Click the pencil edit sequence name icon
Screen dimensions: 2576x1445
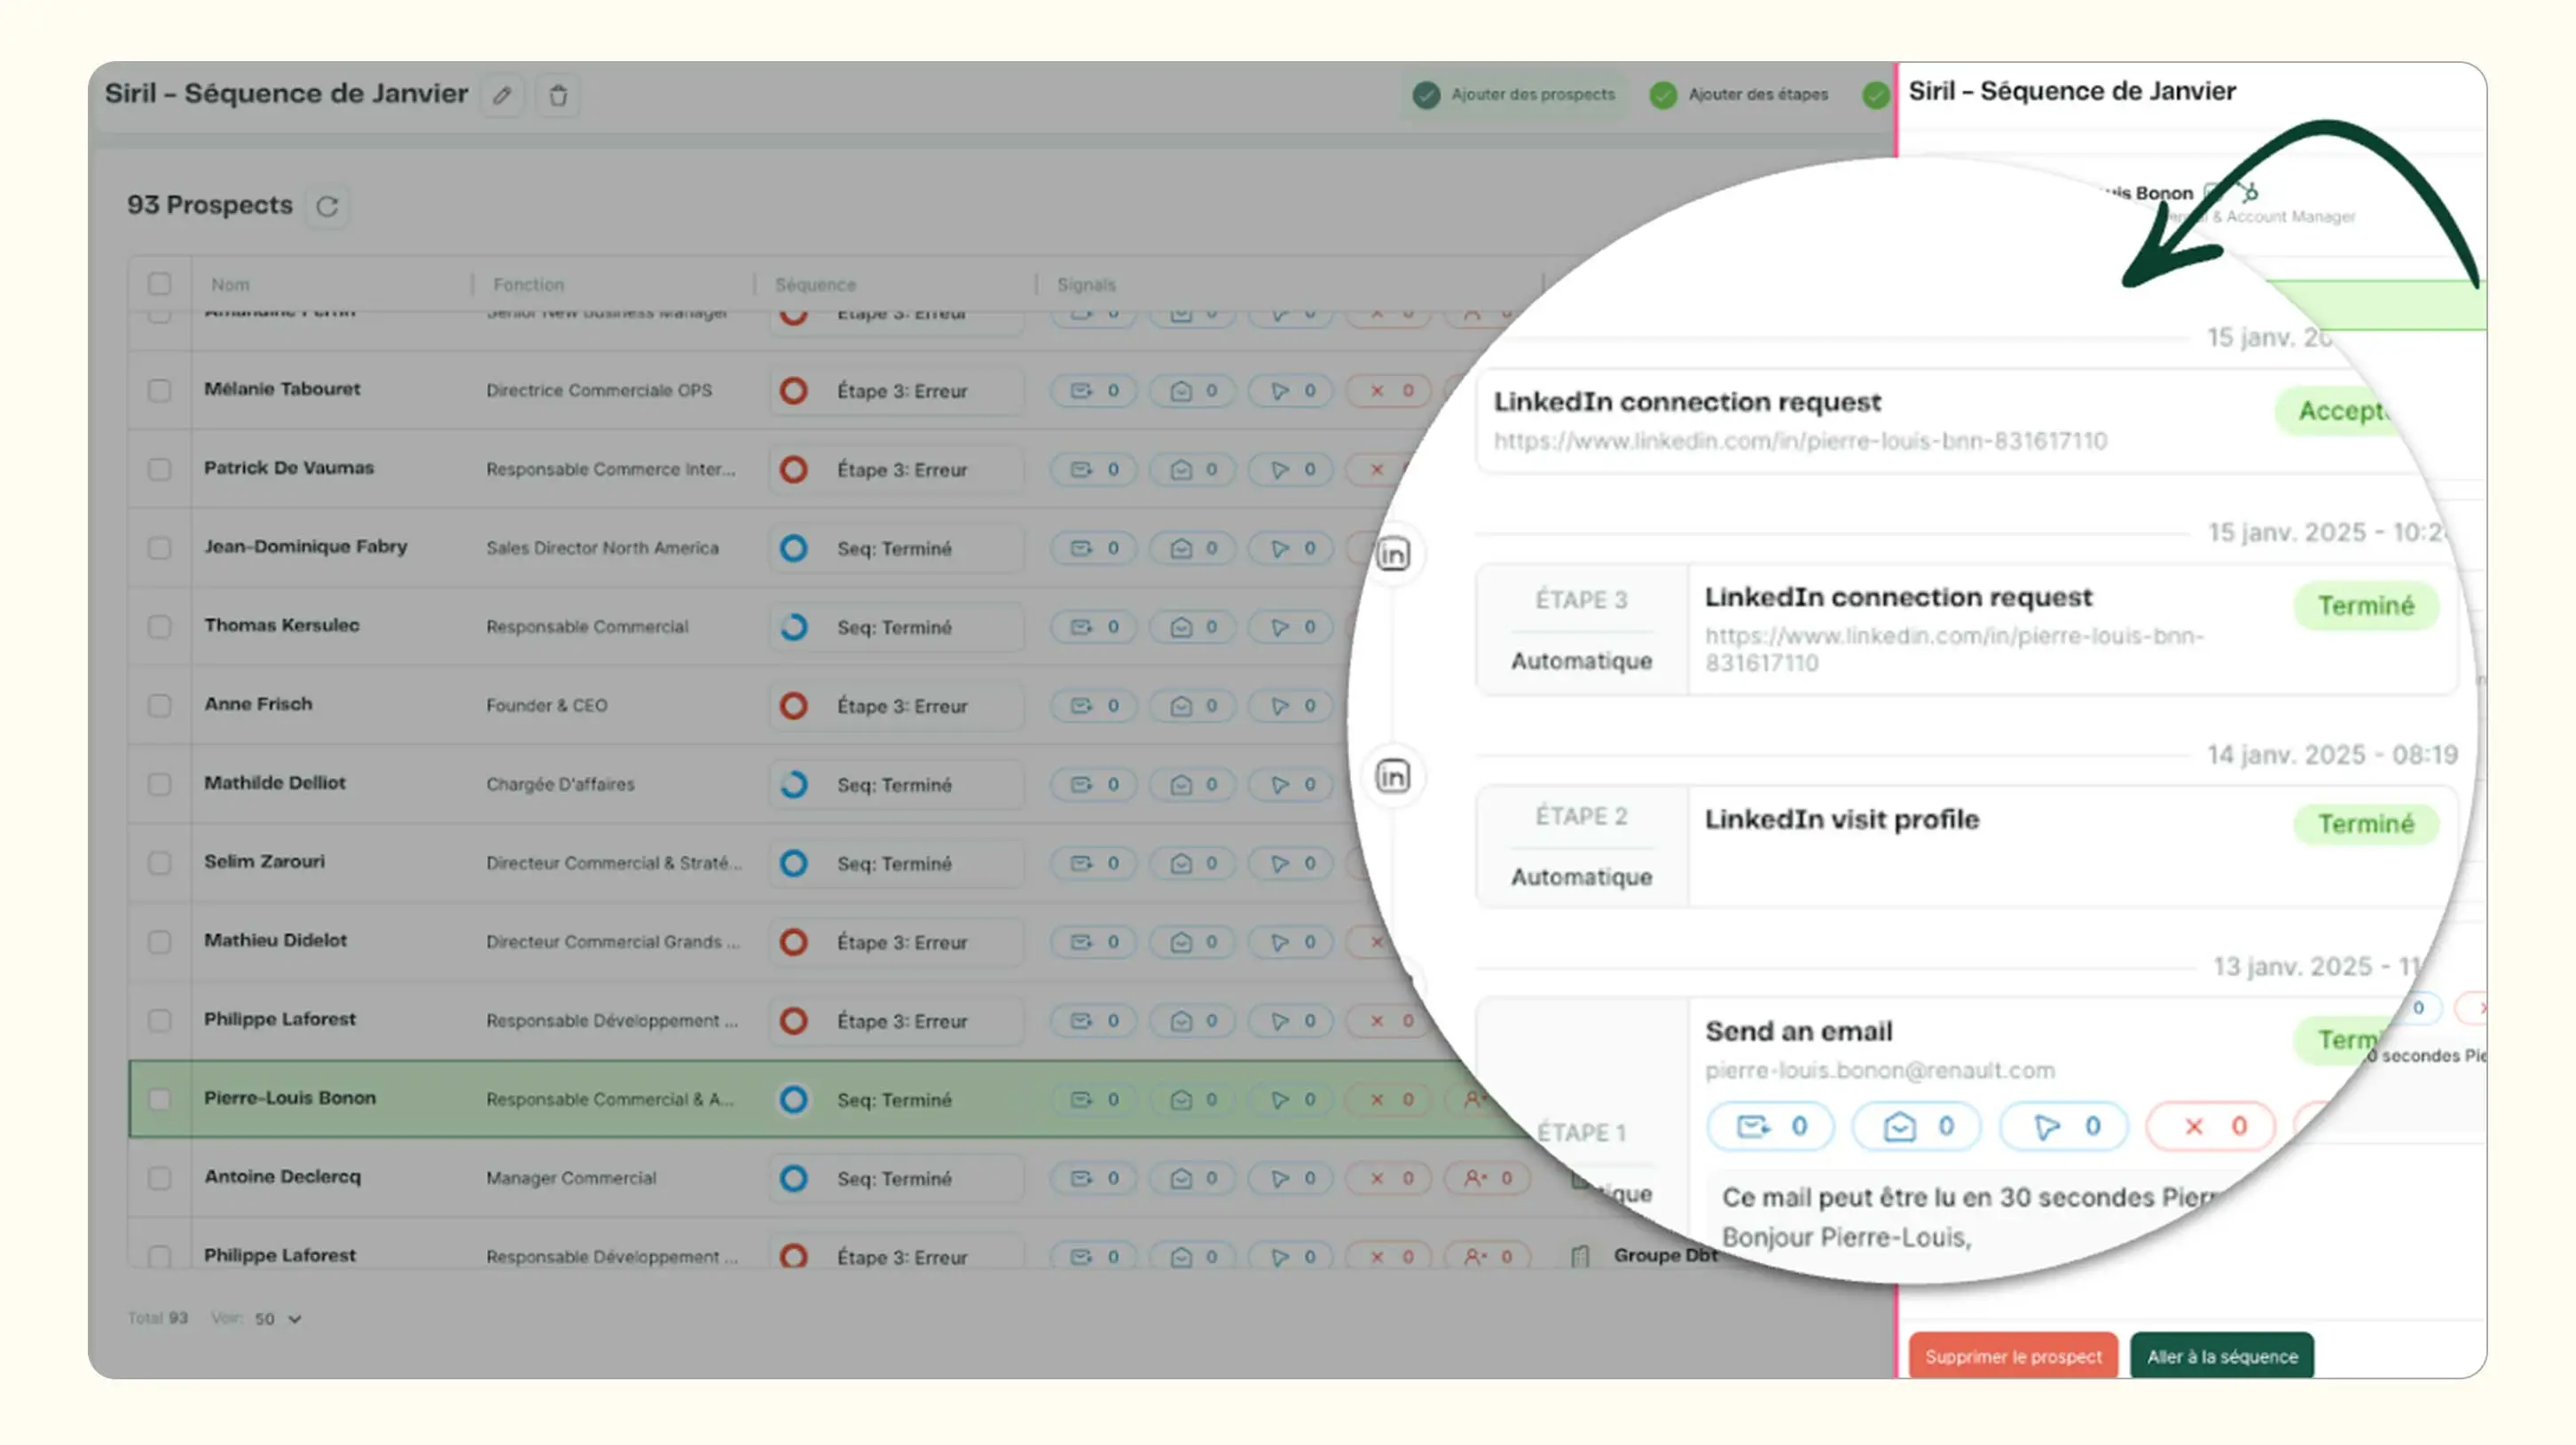point(502,95)
